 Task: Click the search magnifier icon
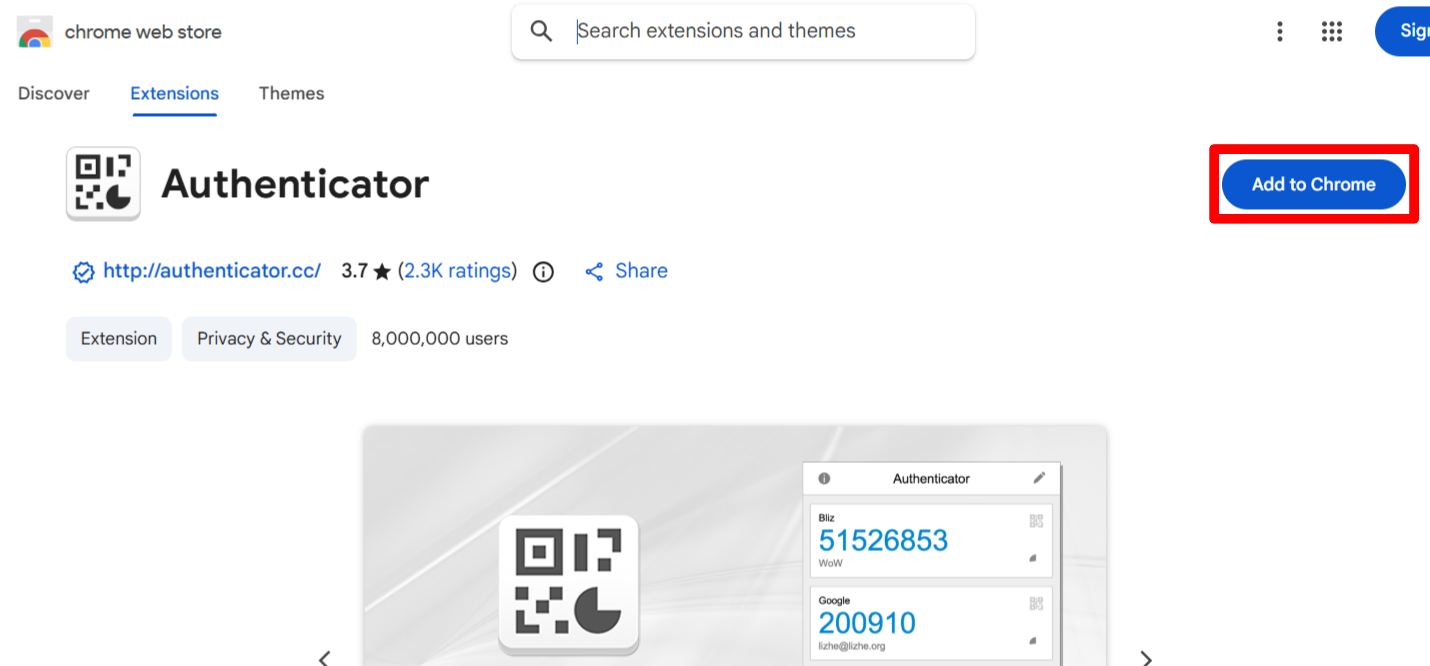pyautogui.click(x=541, y=31)
